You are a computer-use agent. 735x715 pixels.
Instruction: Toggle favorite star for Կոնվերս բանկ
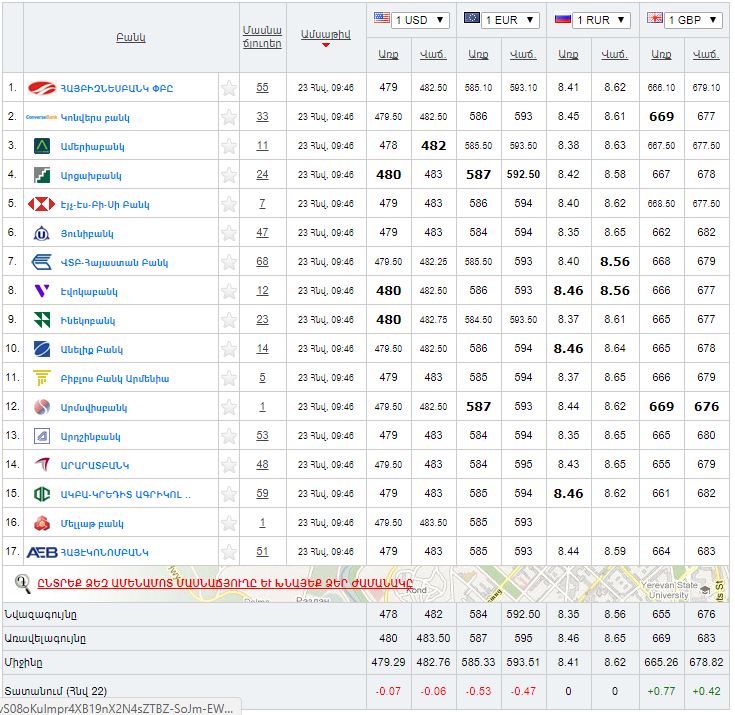tap(229, 117)
